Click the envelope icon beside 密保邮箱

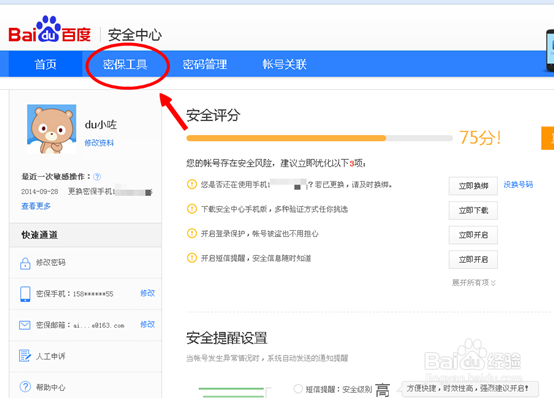pos(25,325)
